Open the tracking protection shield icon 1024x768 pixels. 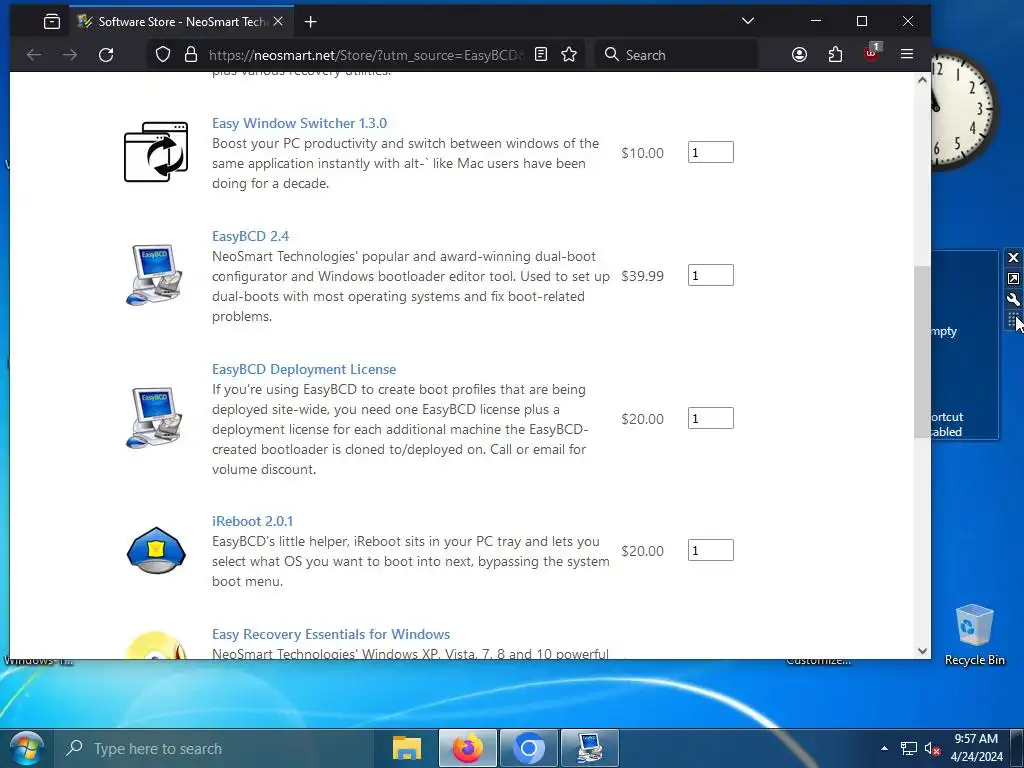[163, 55]
